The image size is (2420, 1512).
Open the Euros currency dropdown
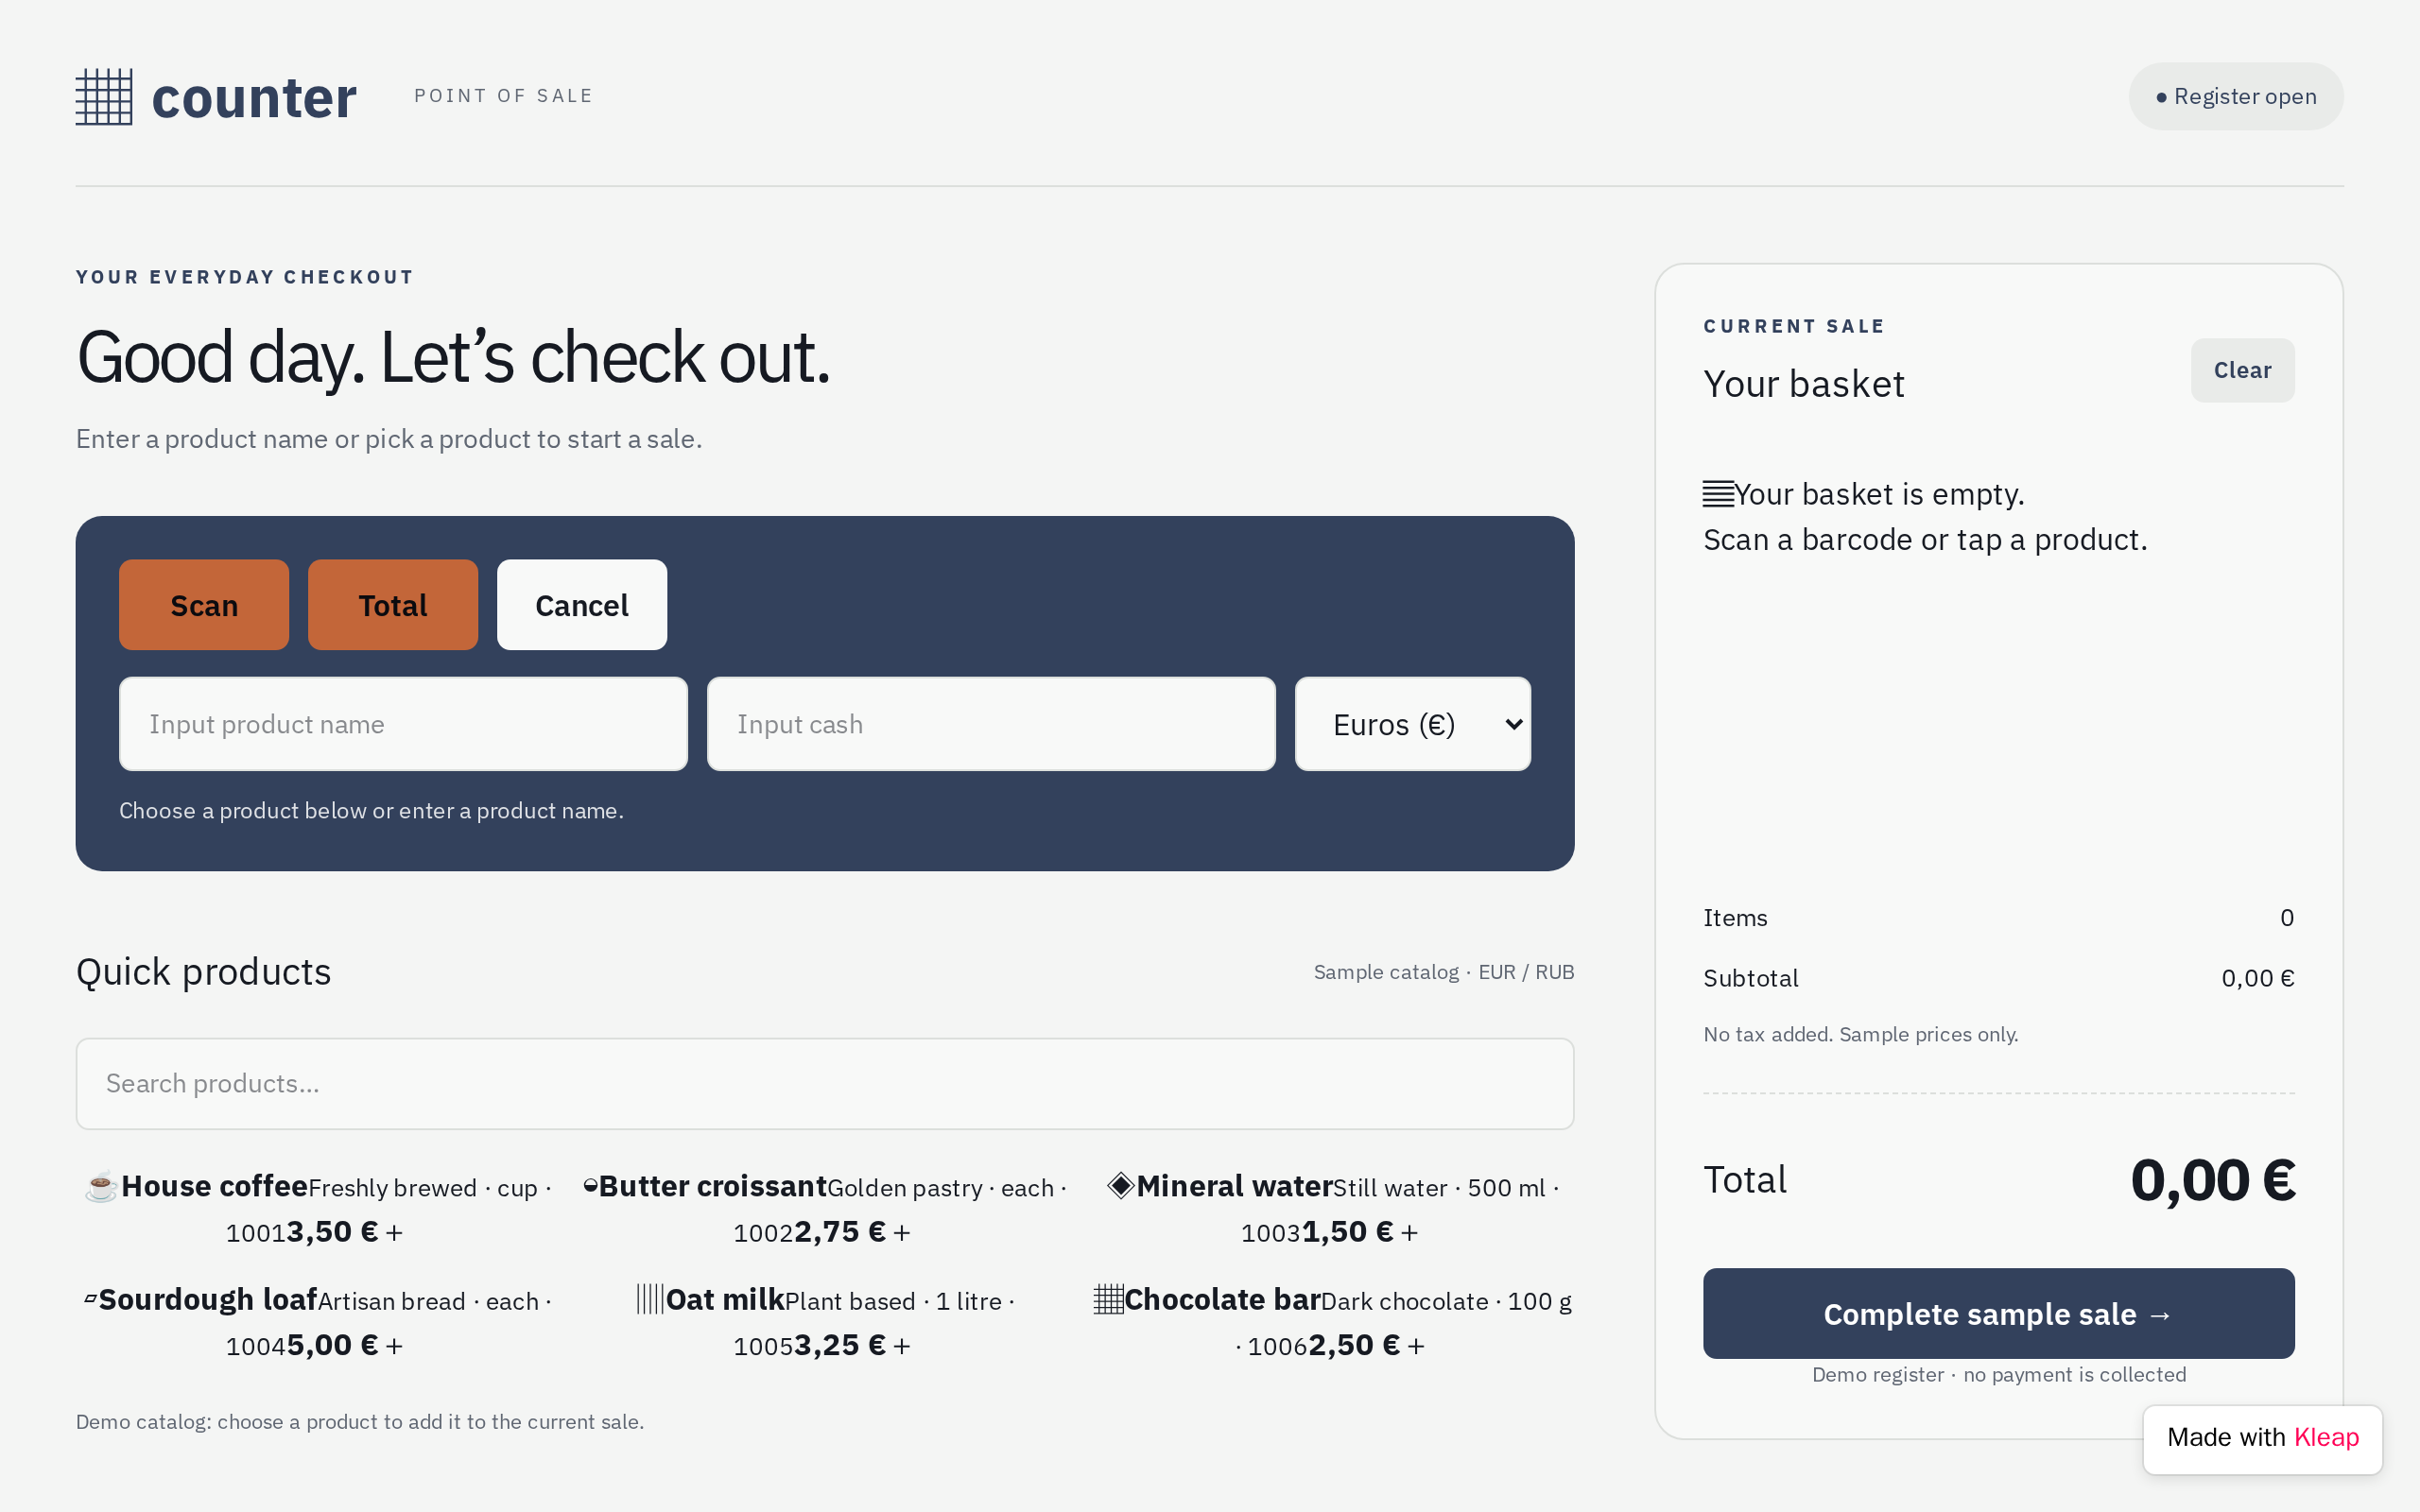pyautogui.click(x=1412, y=724)
